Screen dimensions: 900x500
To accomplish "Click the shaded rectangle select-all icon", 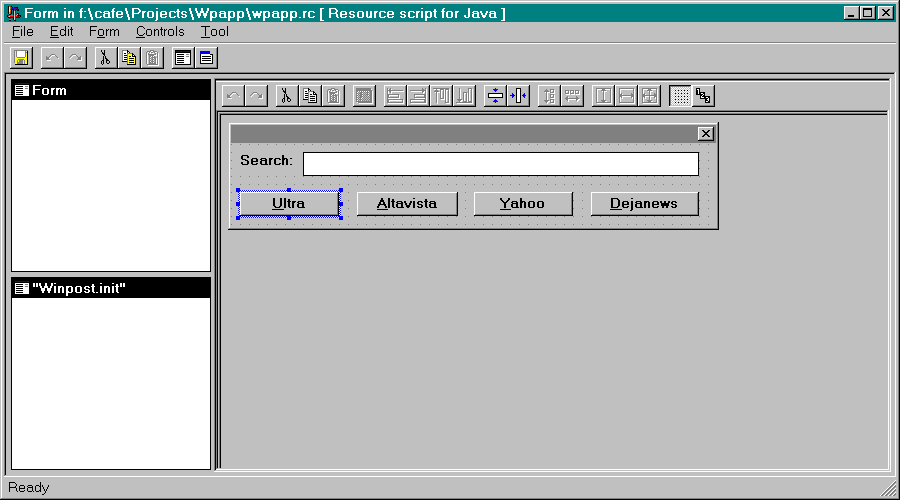I will click(364, 96).
